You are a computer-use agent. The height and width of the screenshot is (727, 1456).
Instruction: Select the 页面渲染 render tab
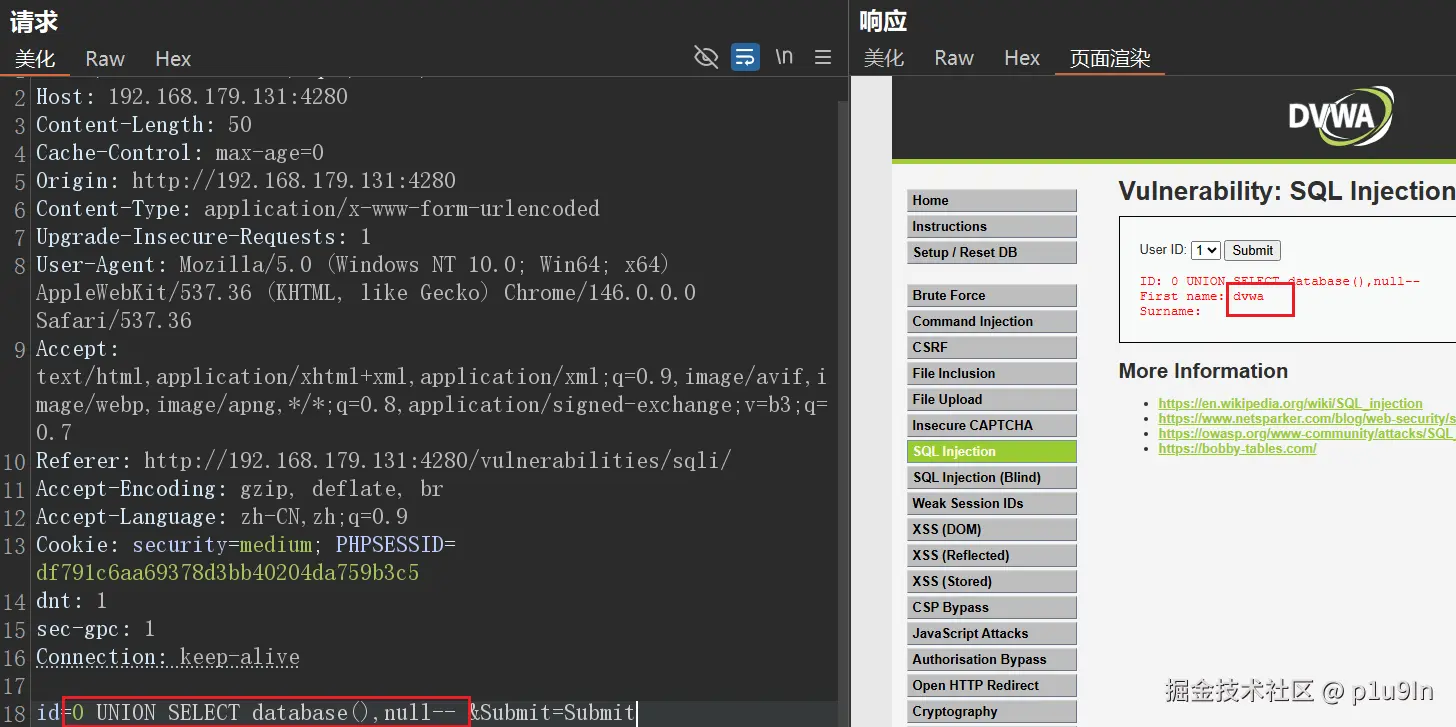click(1110, 58)
